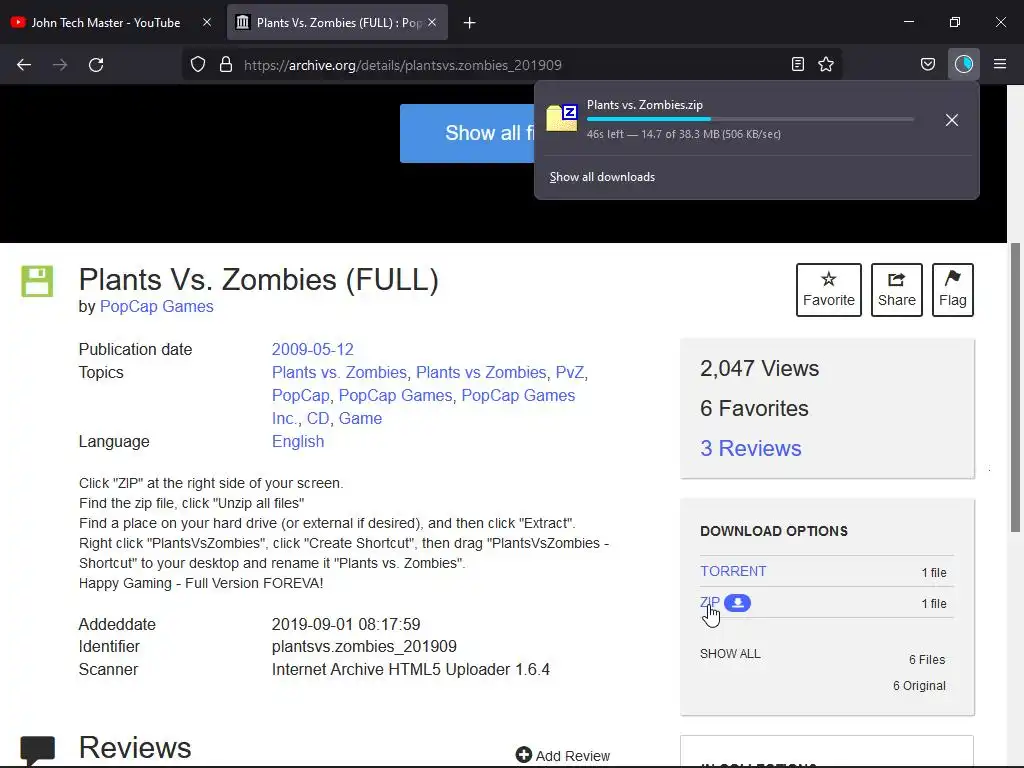Click the Favorite button
The height and width of the screenshot is (768, 1024).
tap(829, 290)
